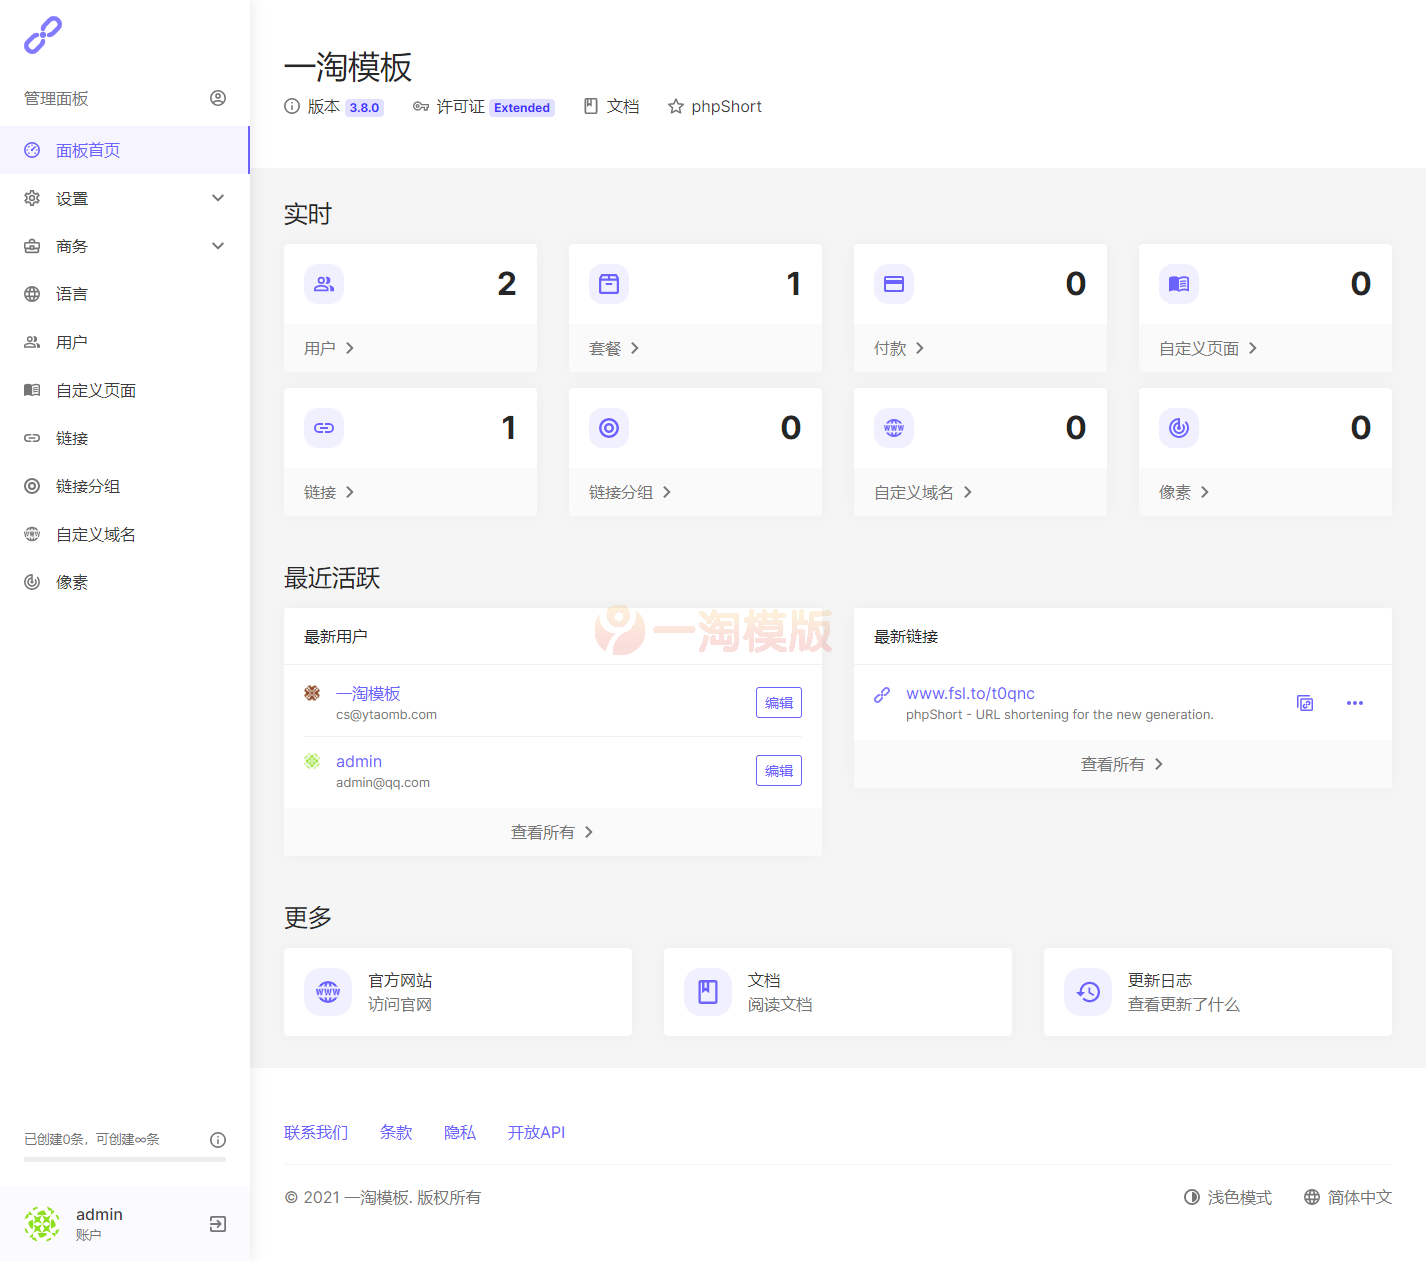1426x1261 pixels.
Task: Navigate to 面板首页 menu item
Action: (x=88, y=150)
